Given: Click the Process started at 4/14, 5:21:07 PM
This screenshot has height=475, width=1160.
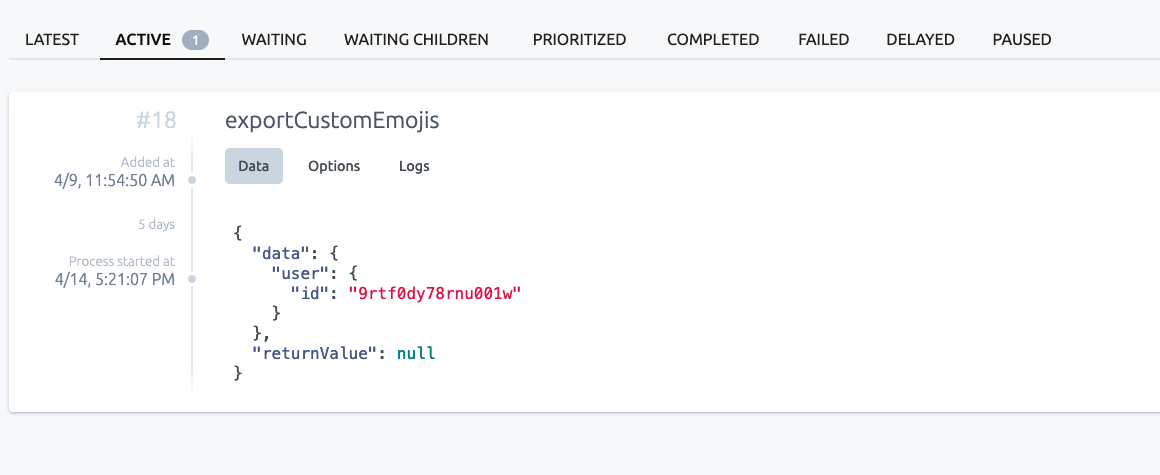Looking at the screenshot, I should (115, 279).
